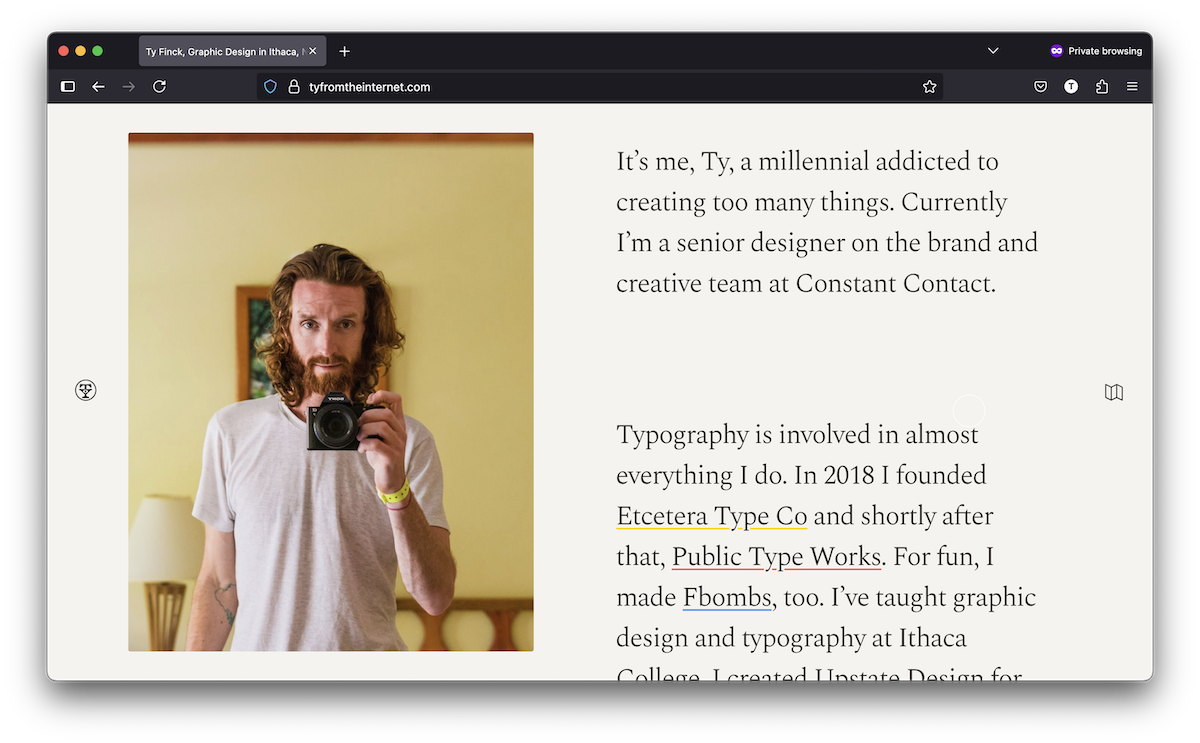This screenshot has height=743, width=1200.
Task: Open the Firefox account profile icon
Action: 1071,87
